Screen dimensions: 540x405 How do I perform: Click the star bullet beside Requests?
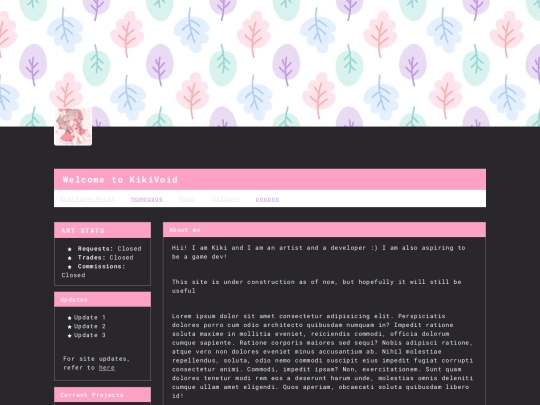click(70, 249)
